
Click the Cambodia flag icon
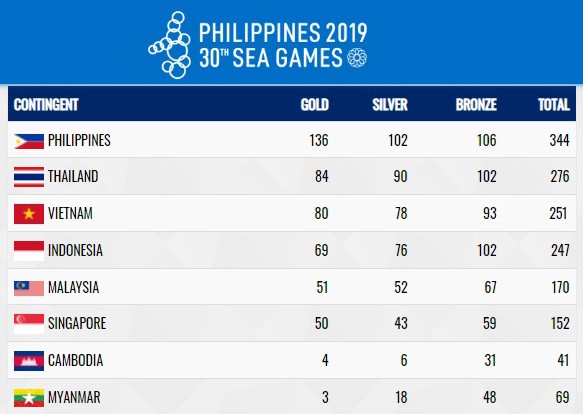coord(29,361)
